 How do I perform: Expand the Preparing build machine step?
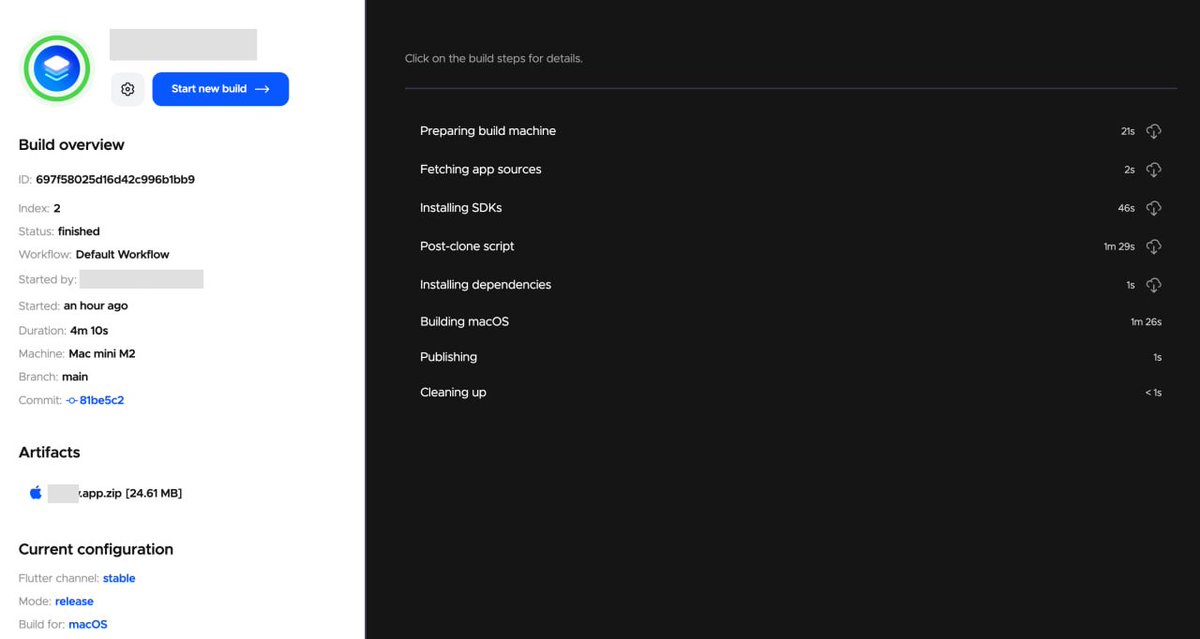(790, 131)
